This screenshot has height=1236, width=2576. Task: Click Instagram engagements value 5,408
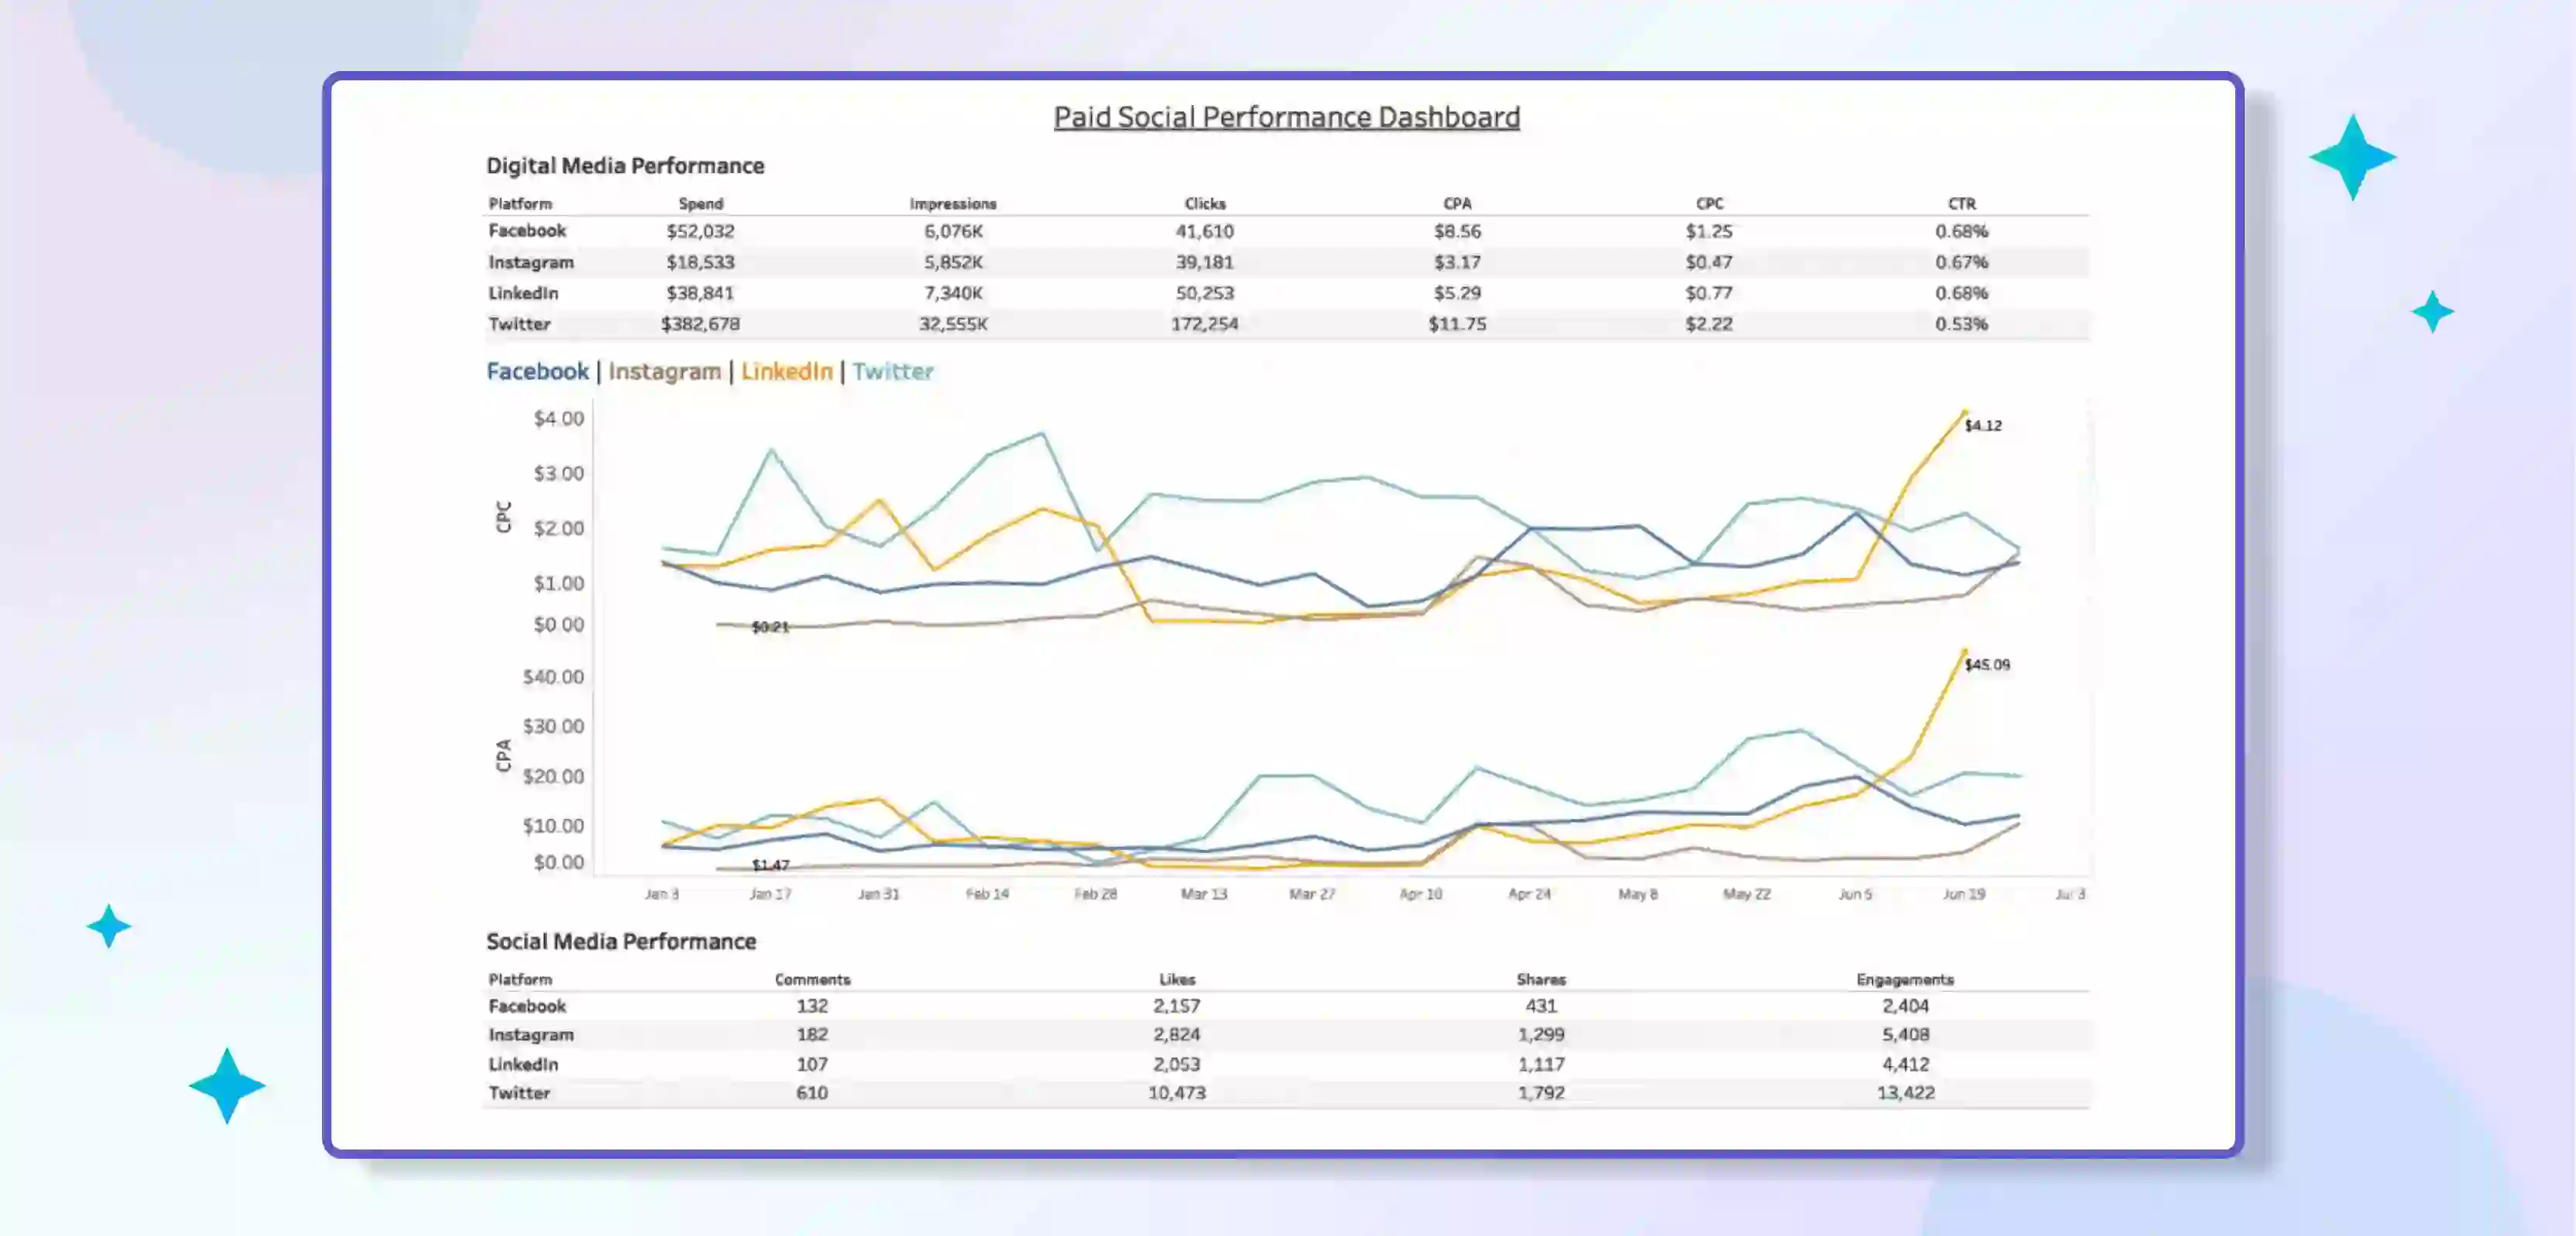pyautogui.click(x=1905, y=1035)
